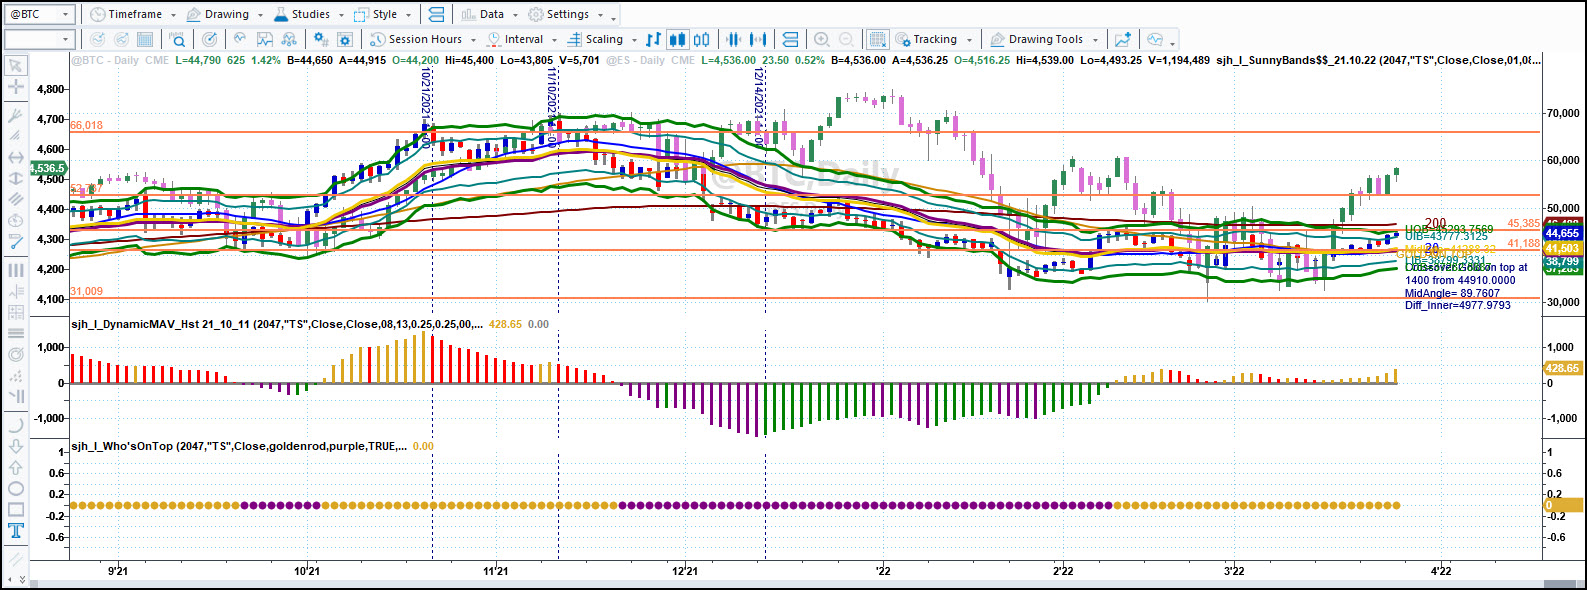Click the zoom in magnifier icon
This screenshot has height=590, width=1587.
(822, 40)
